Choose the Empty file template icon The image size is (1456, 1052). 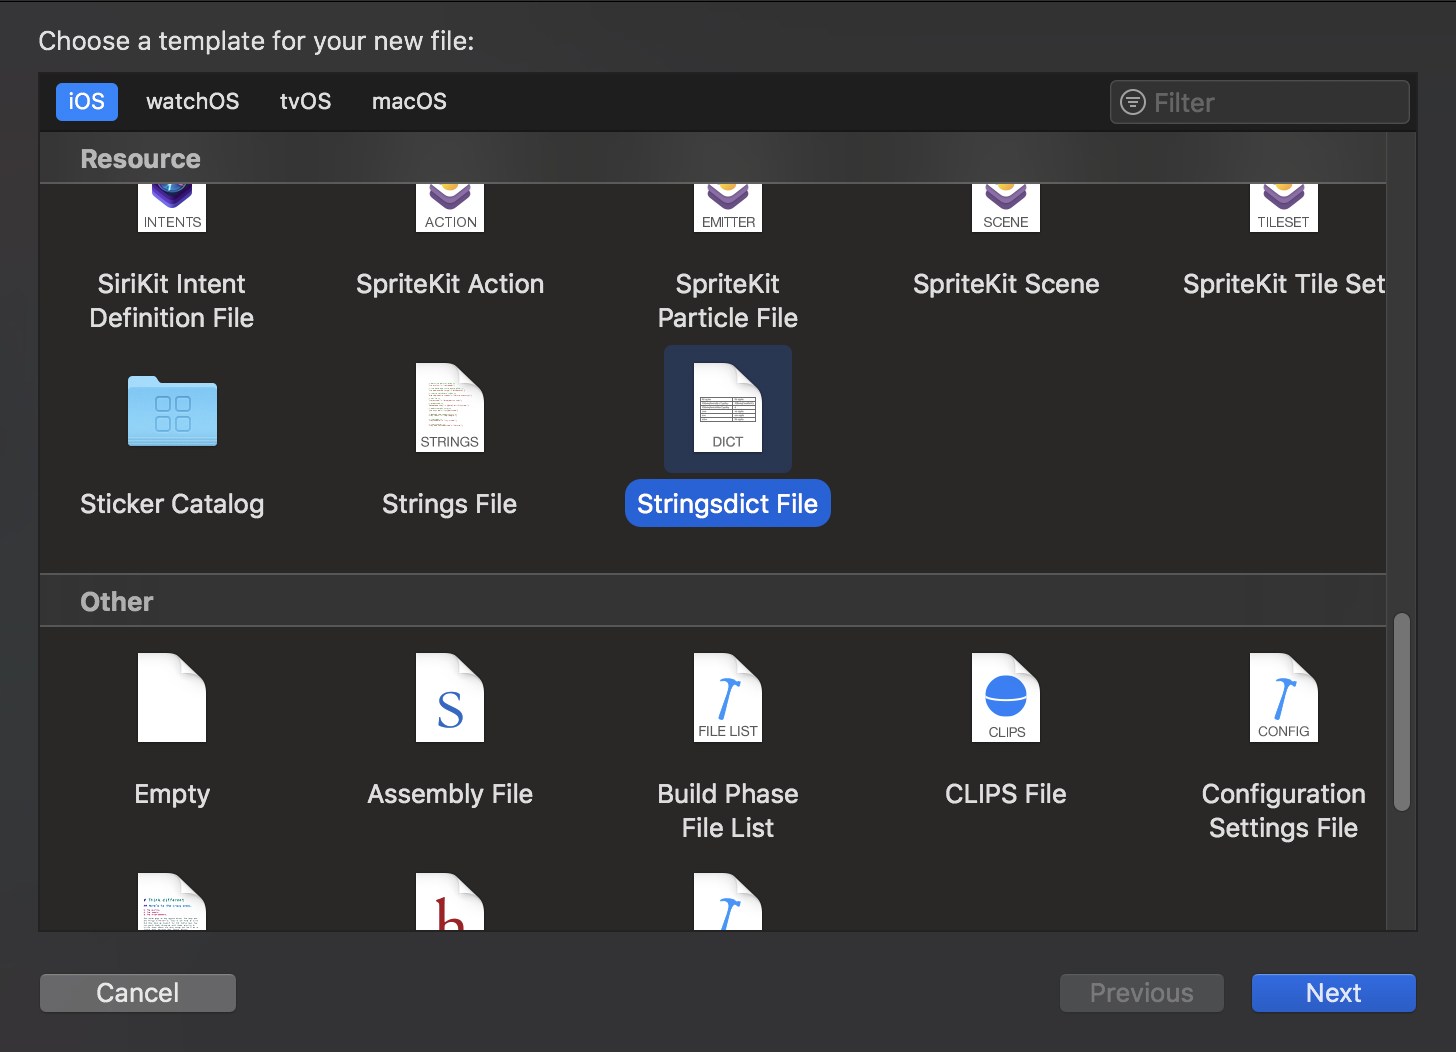(172, 697)
